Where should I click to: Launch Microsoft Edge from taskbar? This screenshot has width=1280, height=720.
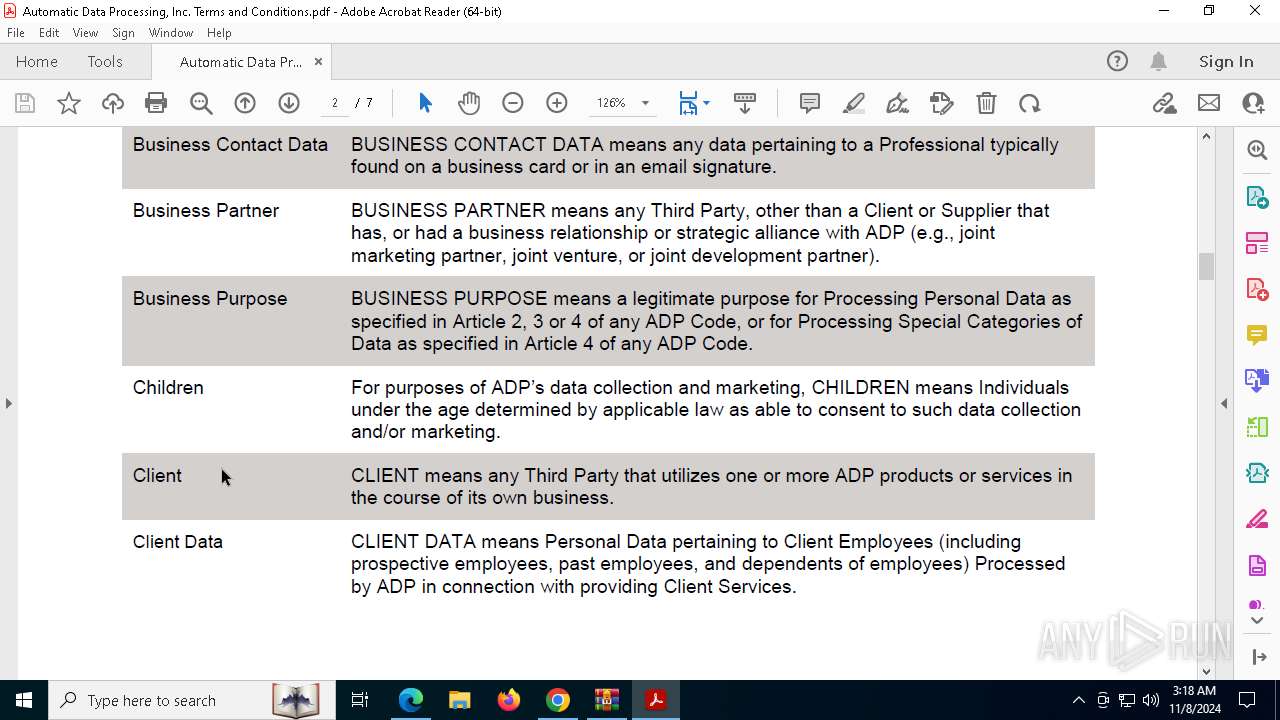tap(411, 700)
